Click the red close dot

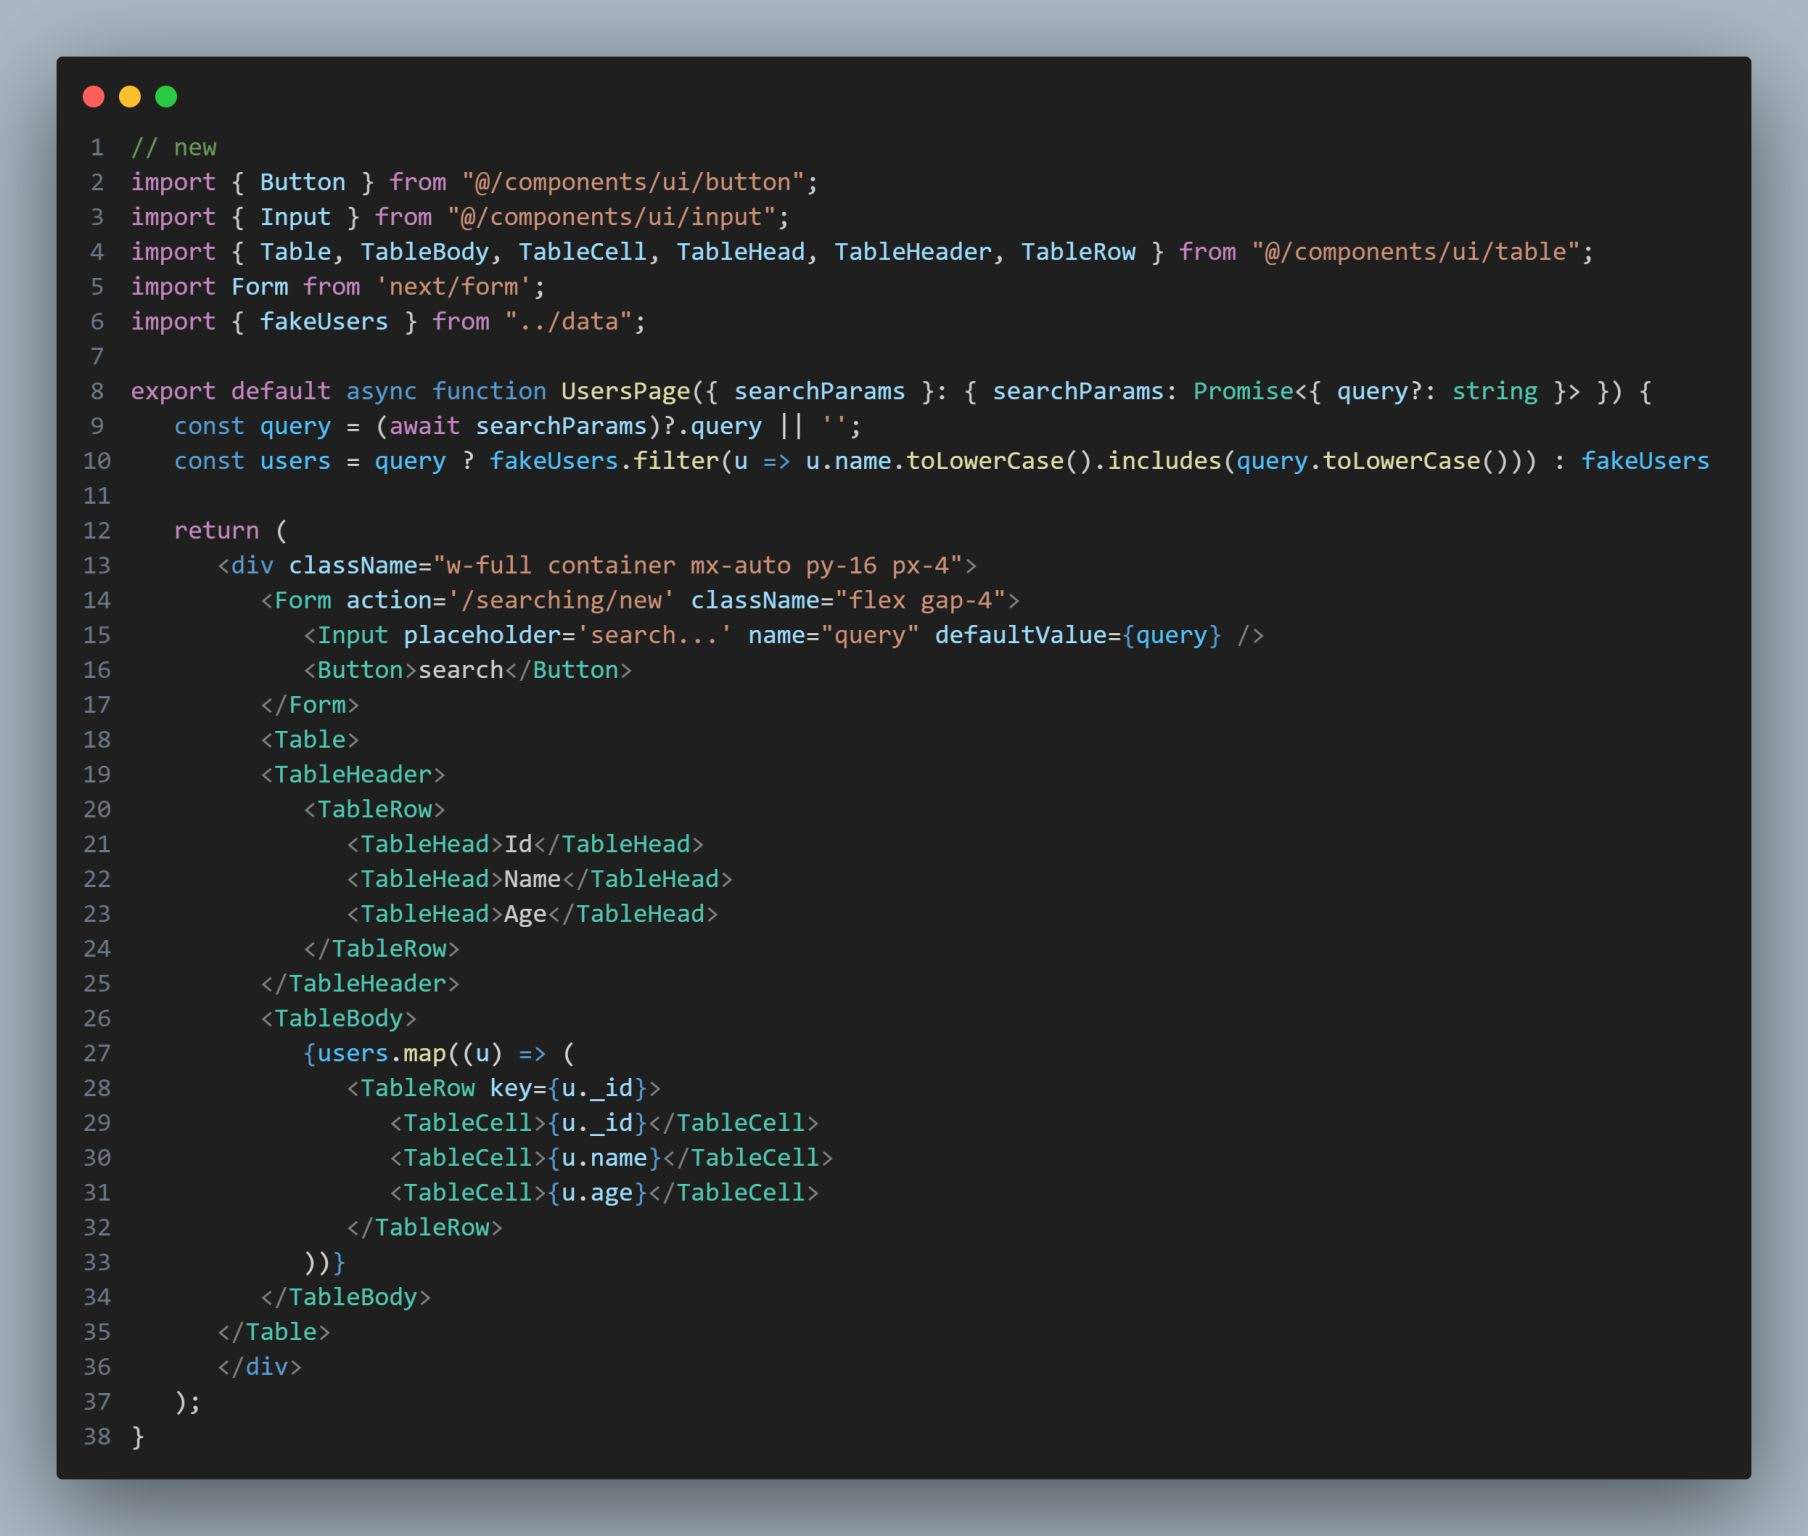pos(94,96)
